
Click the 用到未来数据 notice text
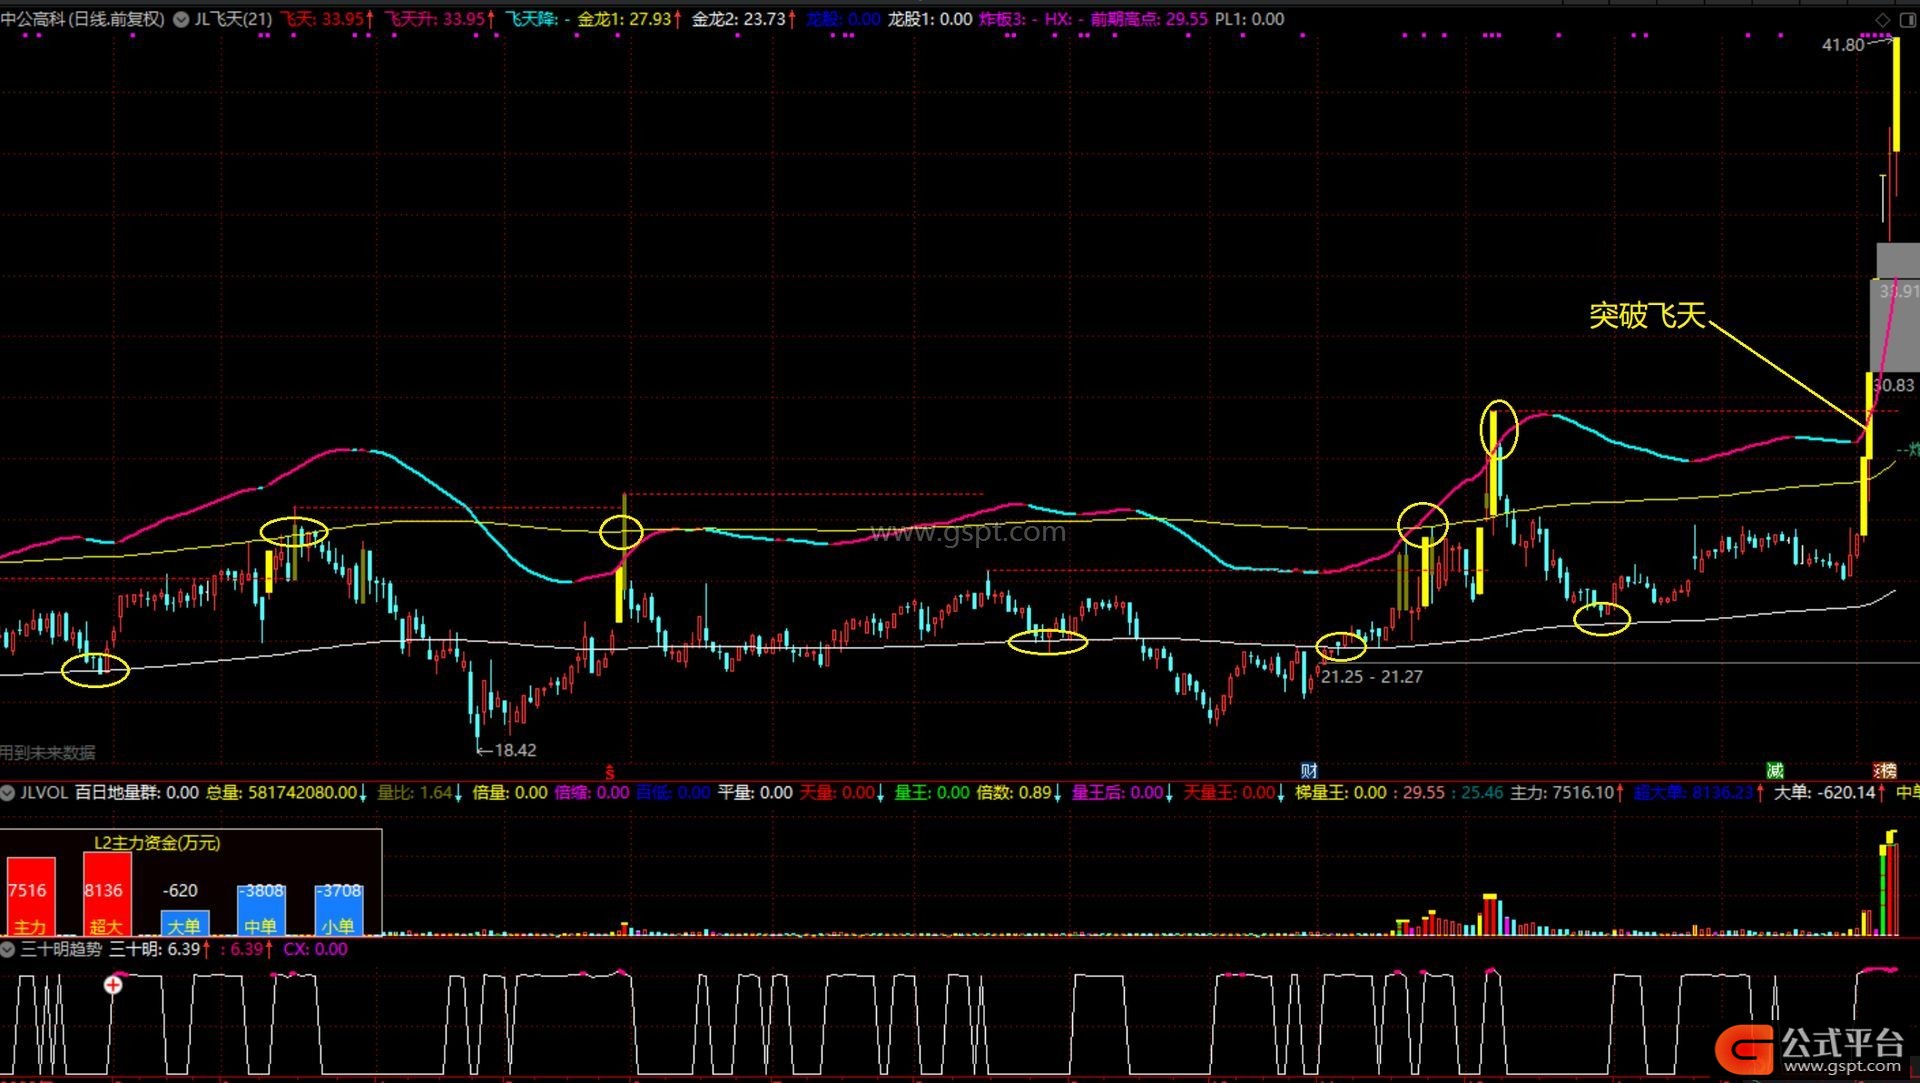pos(48,753)
